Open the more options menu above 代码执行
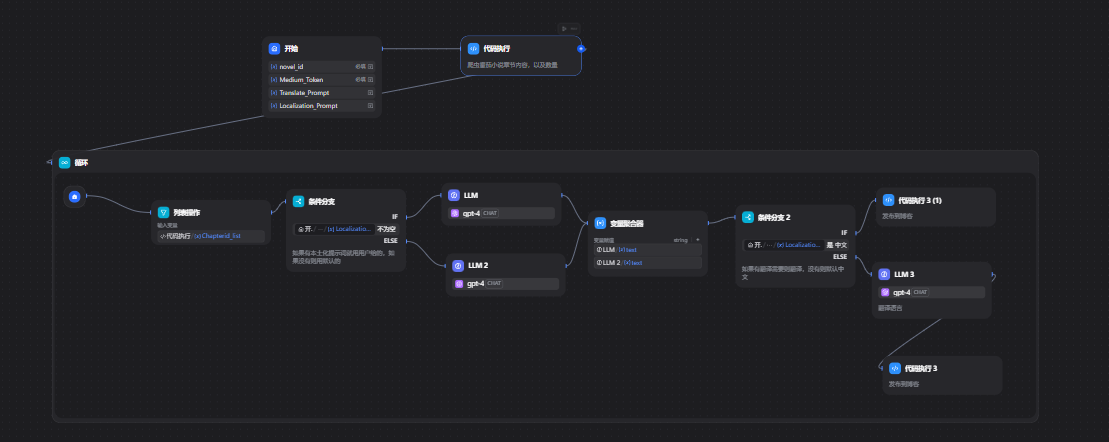Screen dimensions: 1109x442 click(574, 28)
